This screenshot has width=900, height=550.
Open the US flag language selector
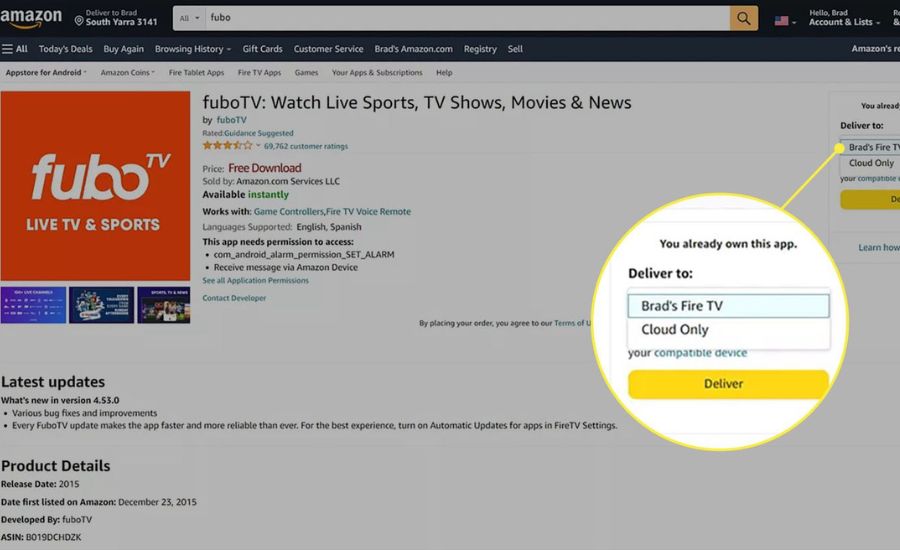pyautogui.click(x=785, y=21)
